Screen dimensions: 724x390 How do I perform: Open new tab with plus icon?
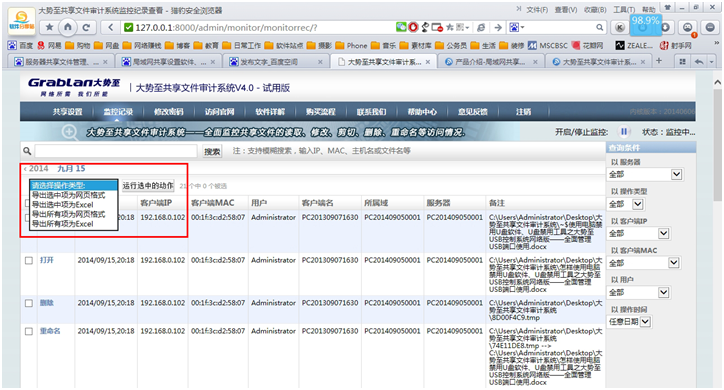[659, 61]
